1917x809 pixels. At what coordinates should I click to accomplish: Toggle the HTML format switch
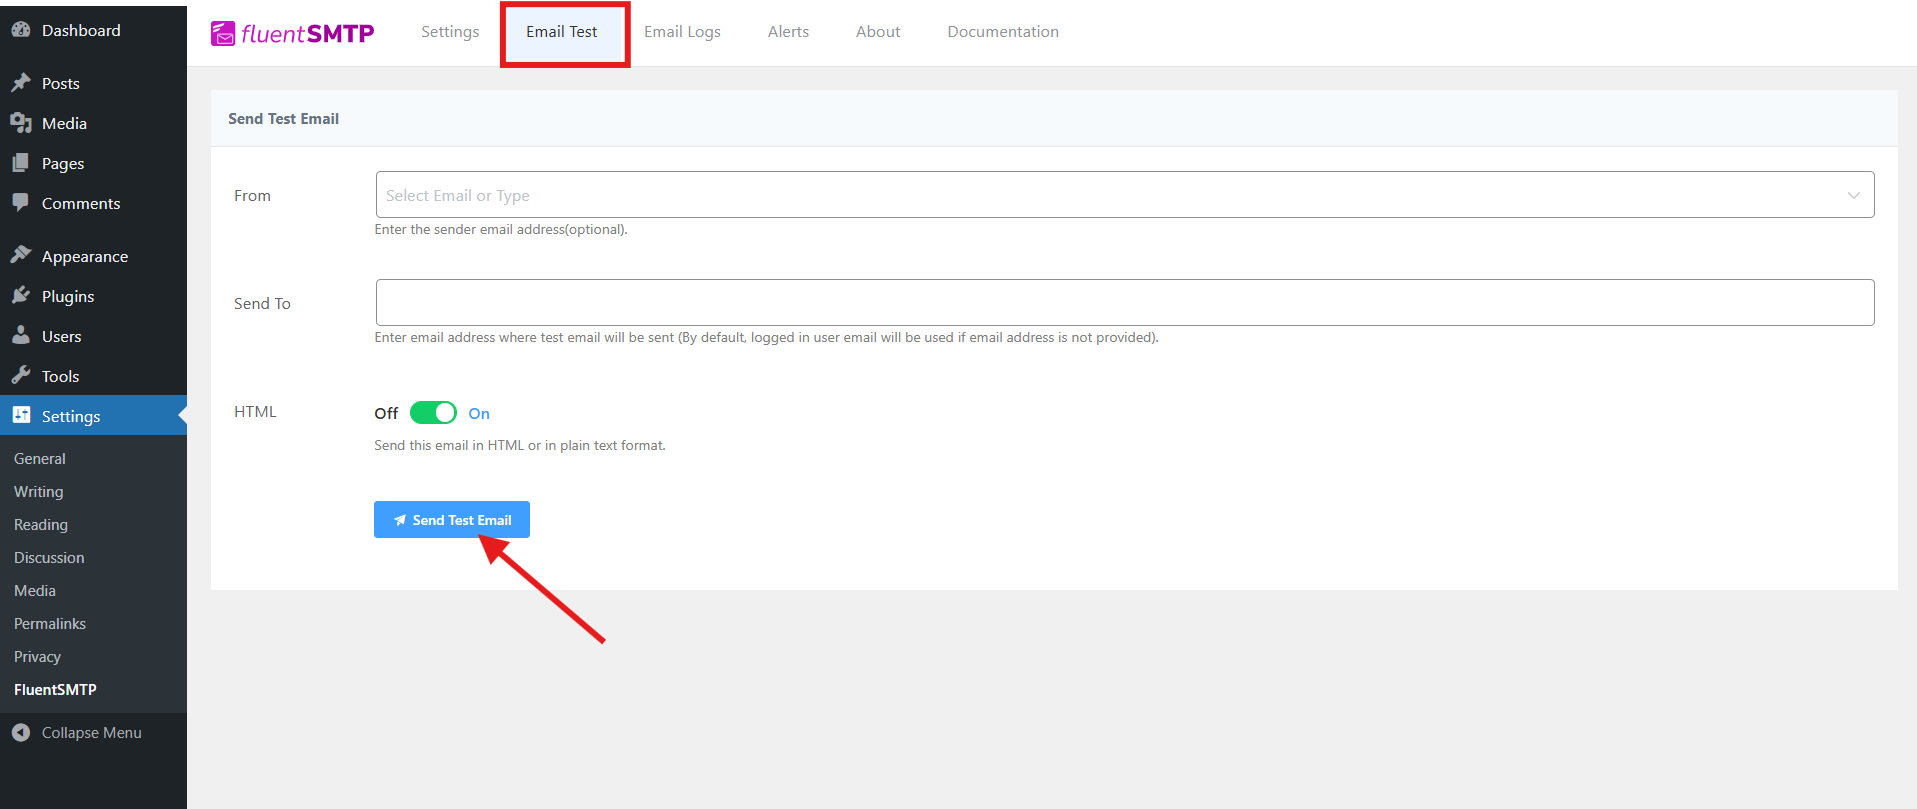coord(433,413)
